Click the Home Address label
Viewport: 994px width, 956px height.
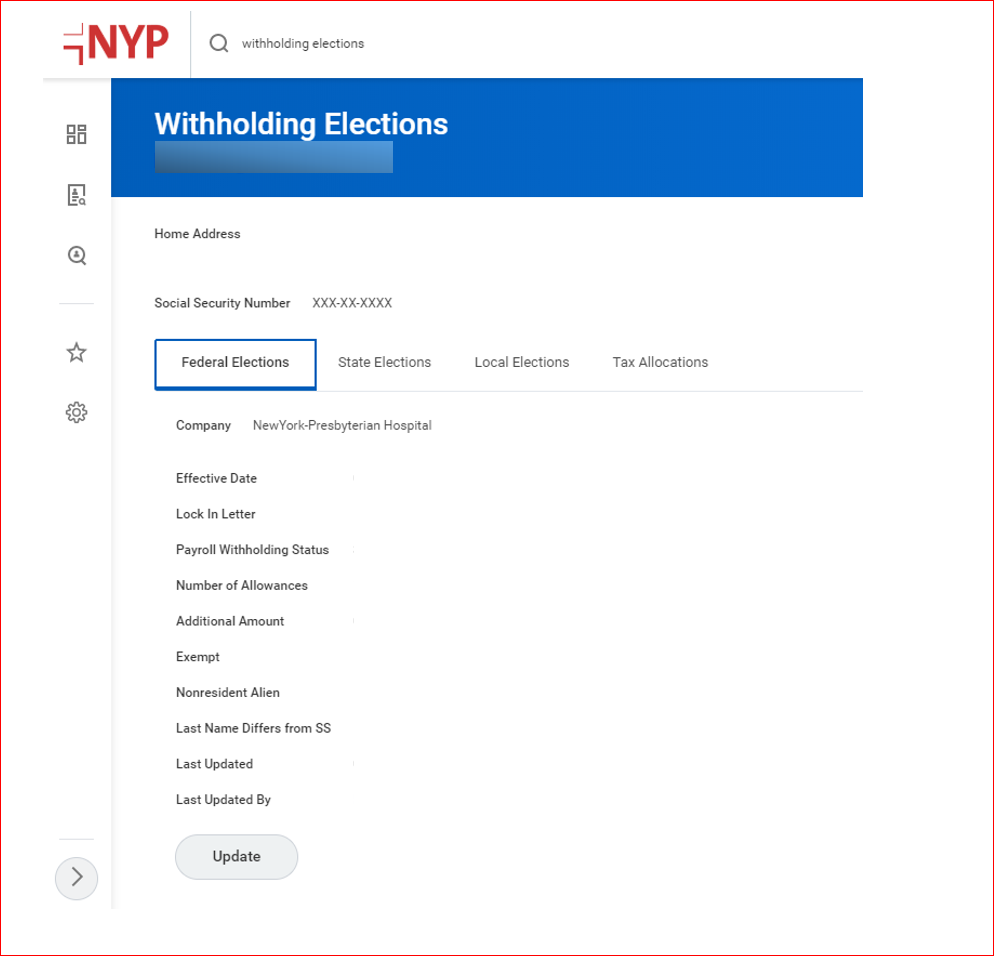pyautogui.click(x=197, y=234)
